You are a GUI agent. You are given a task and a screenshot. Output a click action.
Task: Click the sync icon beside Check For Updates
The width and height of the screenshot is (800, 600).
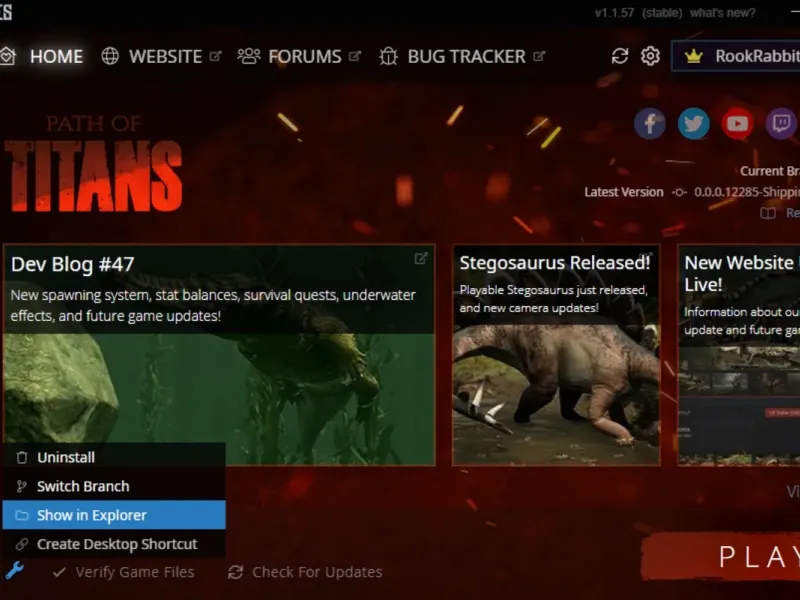pyautogui.click(x=235, y=572)
